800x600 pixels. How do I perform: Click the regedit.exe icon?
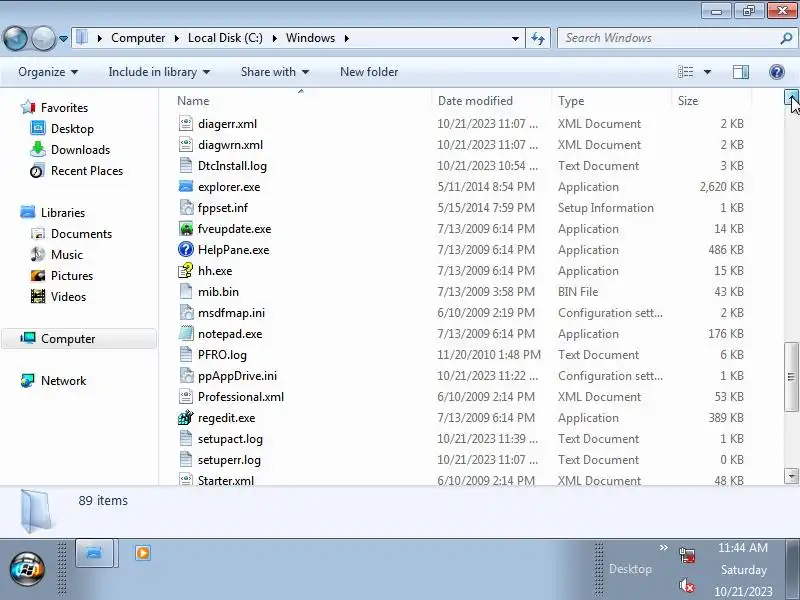[186, 417]
